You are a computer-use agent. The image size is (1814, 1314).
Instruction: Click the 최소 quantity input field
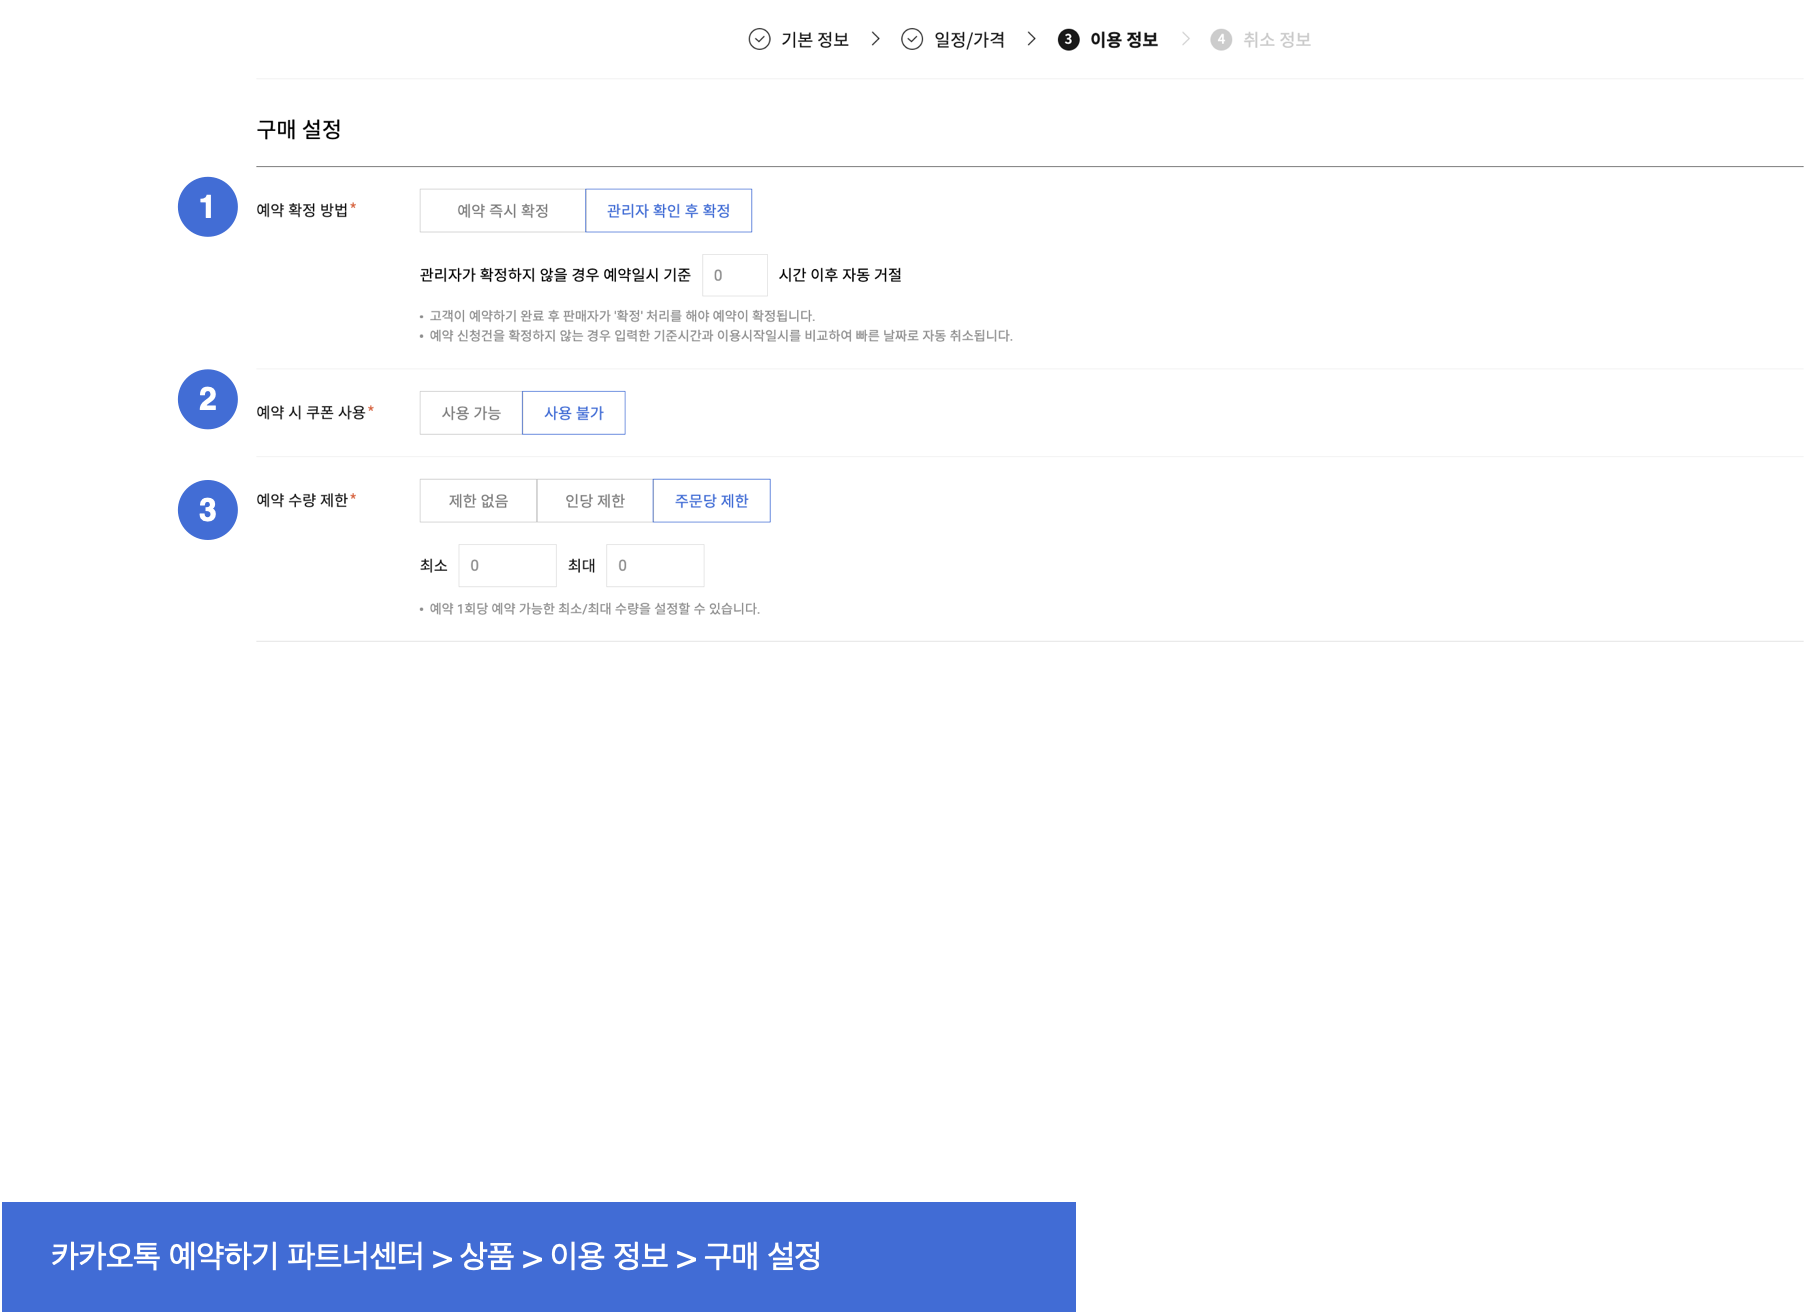click(507, 566)
